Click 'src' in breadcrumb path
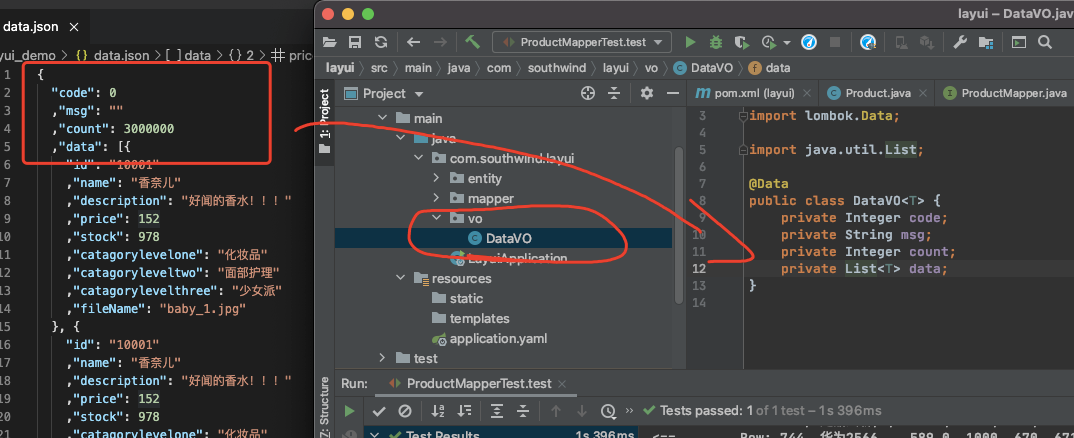The height and width of the screenshot is (438, 1074). (379, 68)
